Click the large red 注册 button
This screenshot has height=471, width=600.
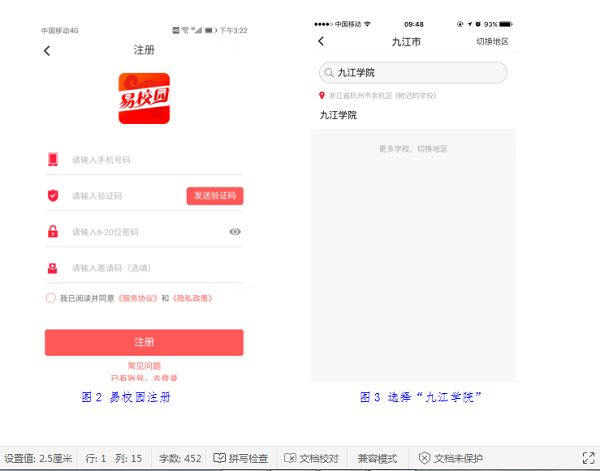point(144,342)
